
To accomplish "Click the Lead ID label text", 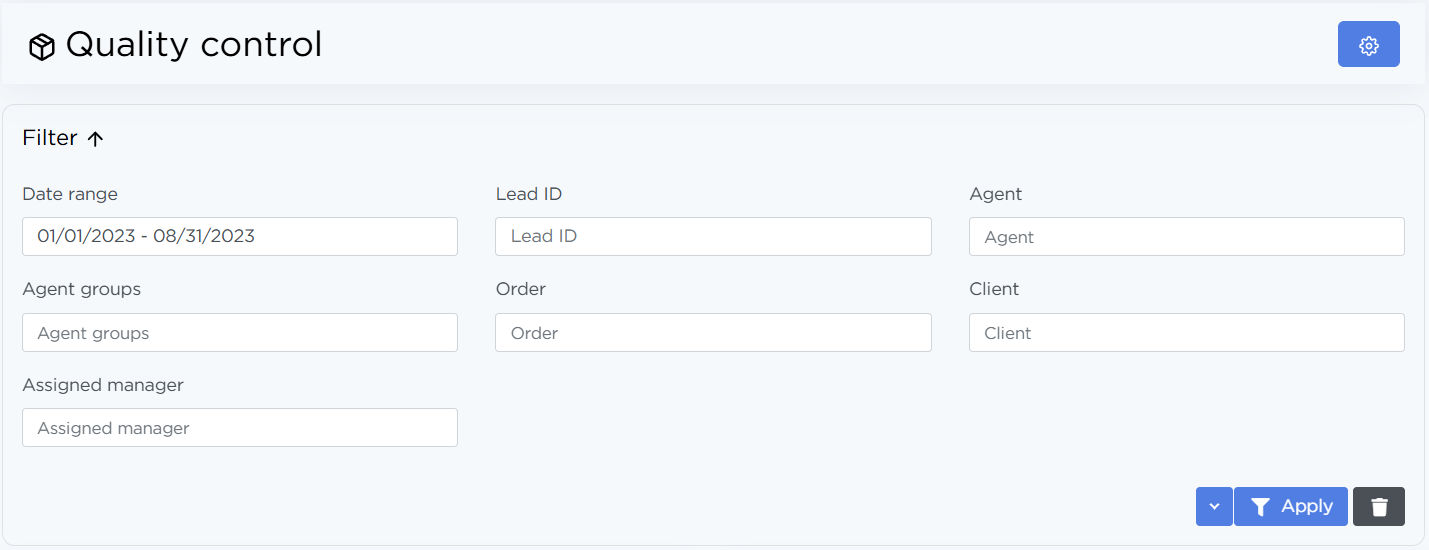I will click(x=529, y=194).
